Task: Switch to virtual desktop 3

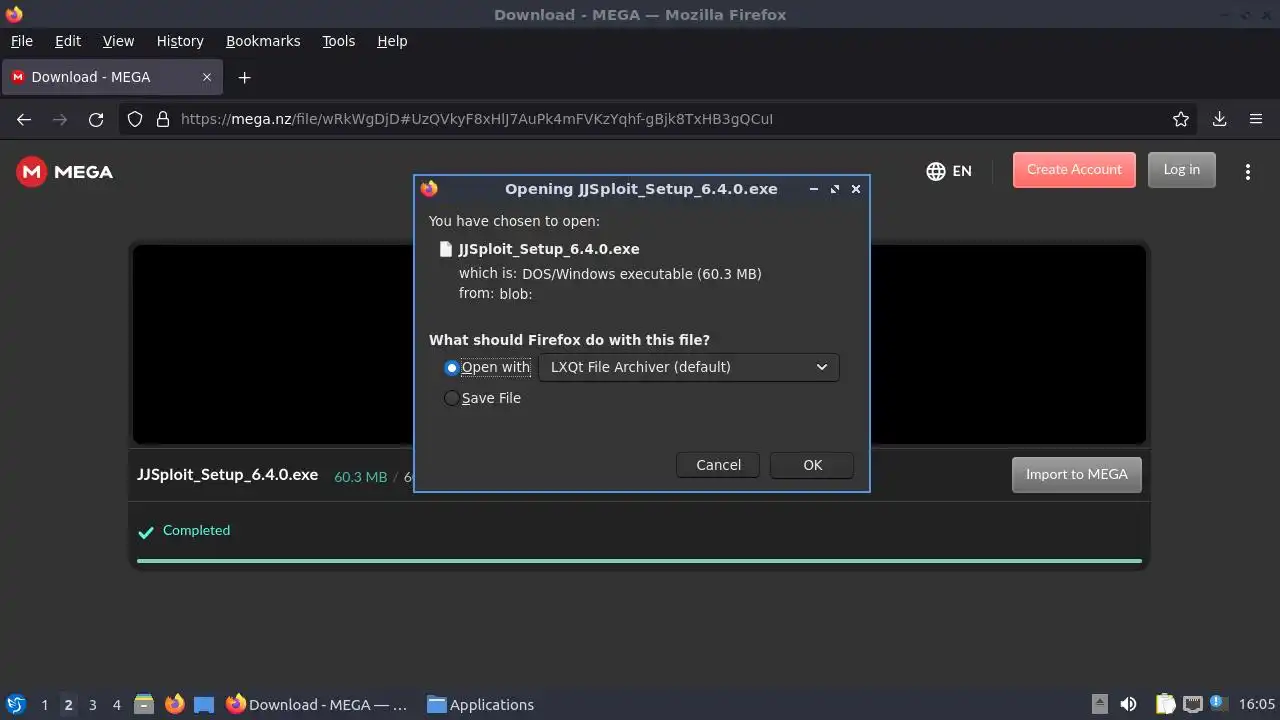Action: [92, 704]
